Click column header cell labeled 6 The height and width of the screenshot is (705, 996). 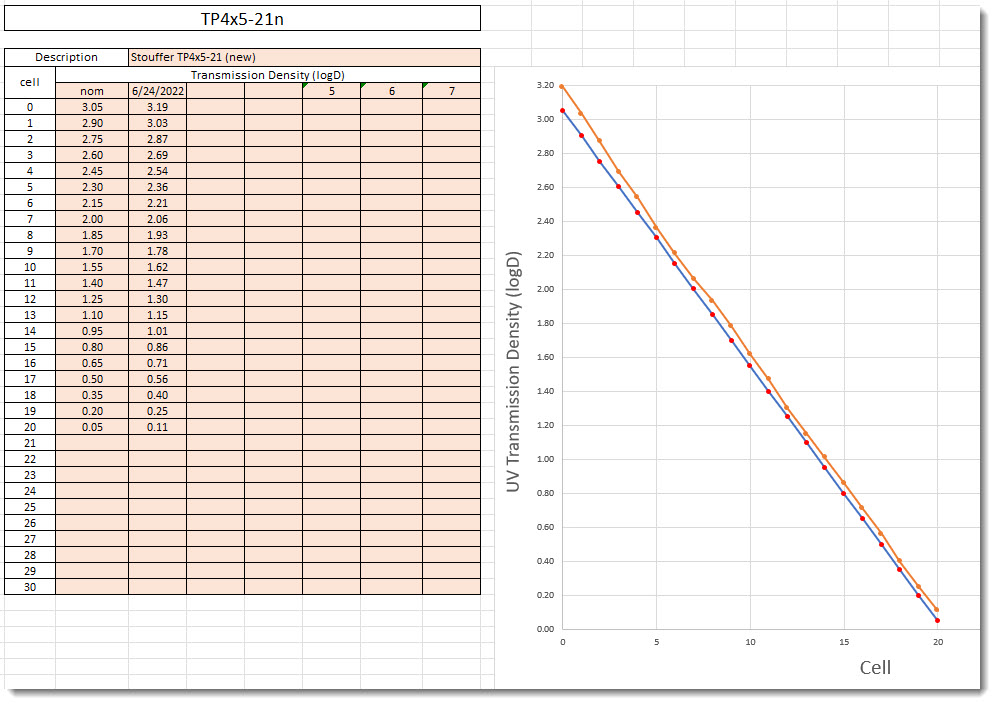pos(391,91)
